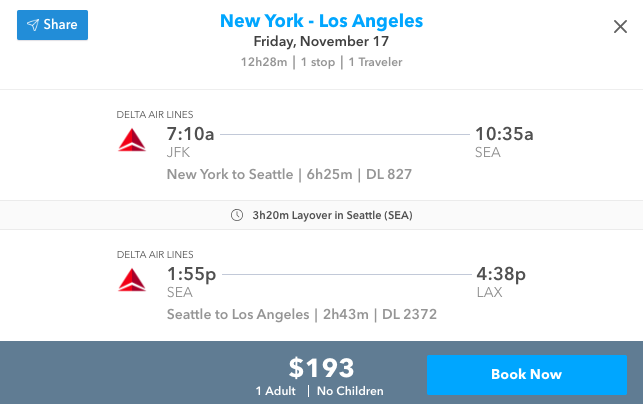Close the flight details panel
The width and height of the screenshot is (643, 404).
click(620, 27)
